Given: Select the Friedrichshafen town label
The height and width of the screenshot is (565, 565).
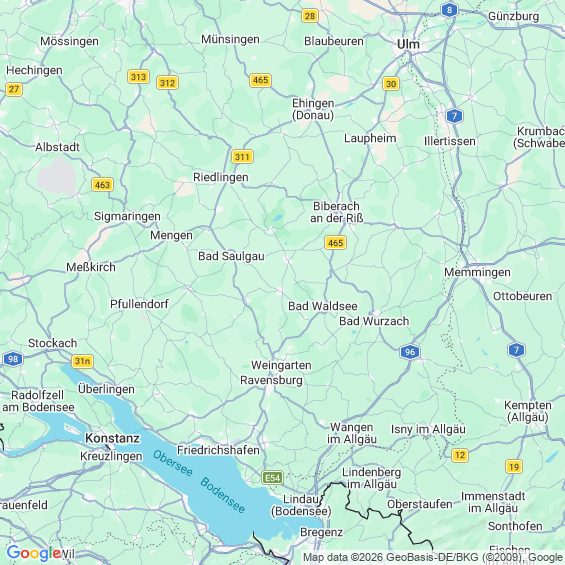Looking at the screenshot, I should pyautogui.click(x=218, y=450).
